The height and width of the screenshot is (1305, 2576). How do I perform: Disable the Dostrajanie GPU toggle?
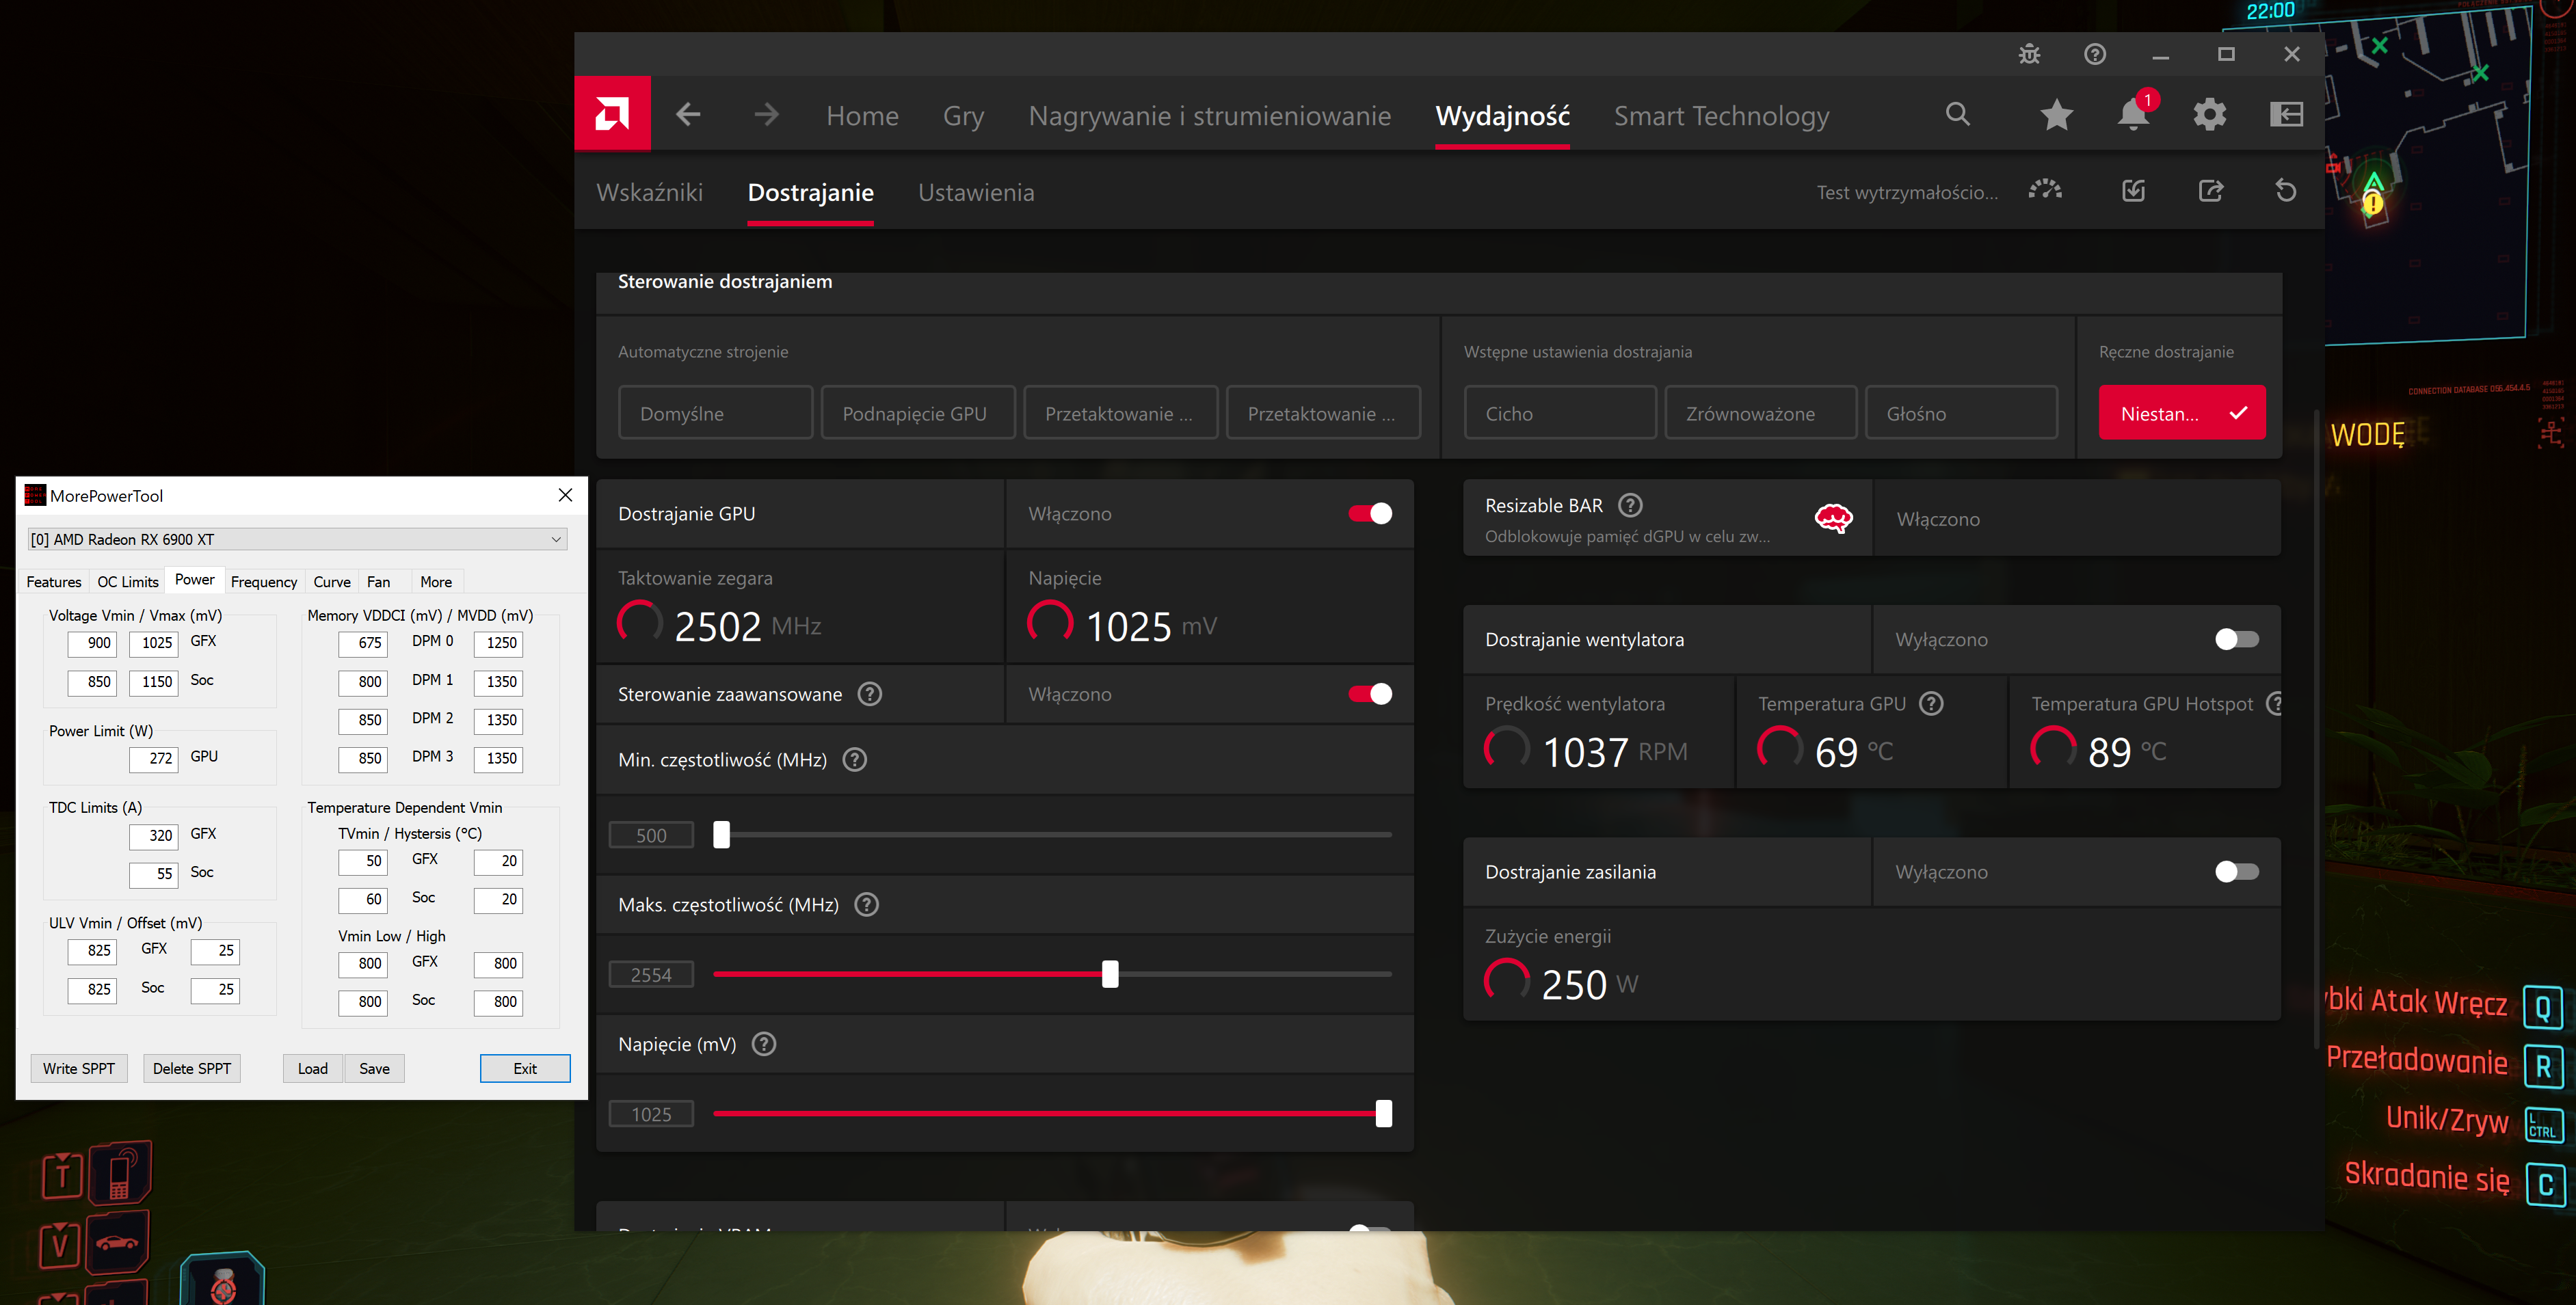(x=1369, y=514)
